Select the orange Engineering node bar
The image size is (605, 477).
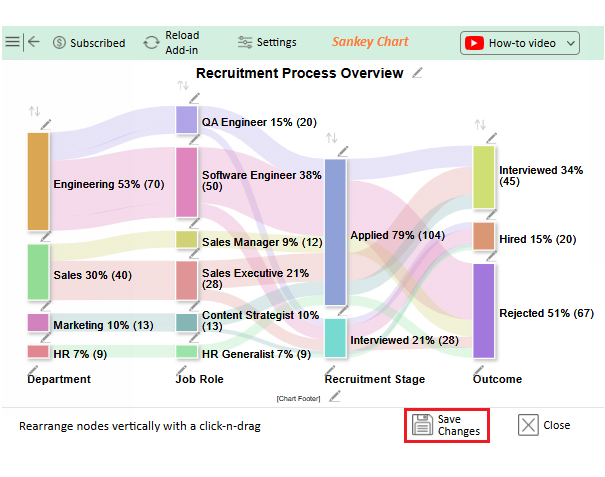click(x=38, y=182)
